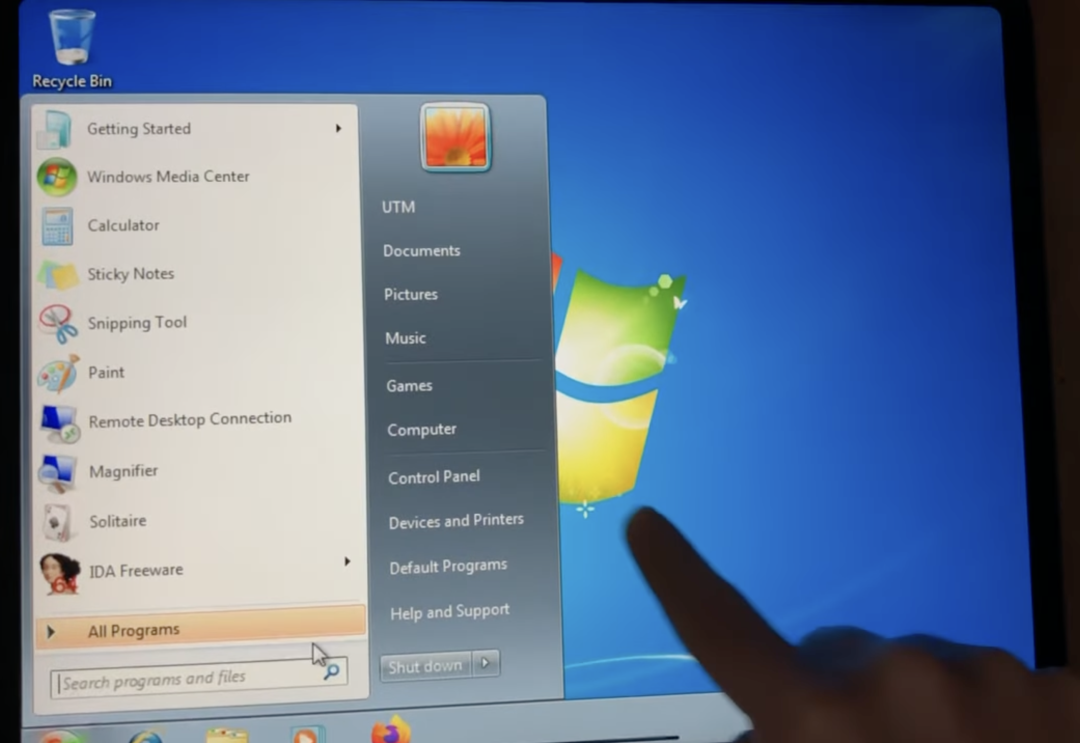Expand the All Programs arrow

click(x=50, y=631)
